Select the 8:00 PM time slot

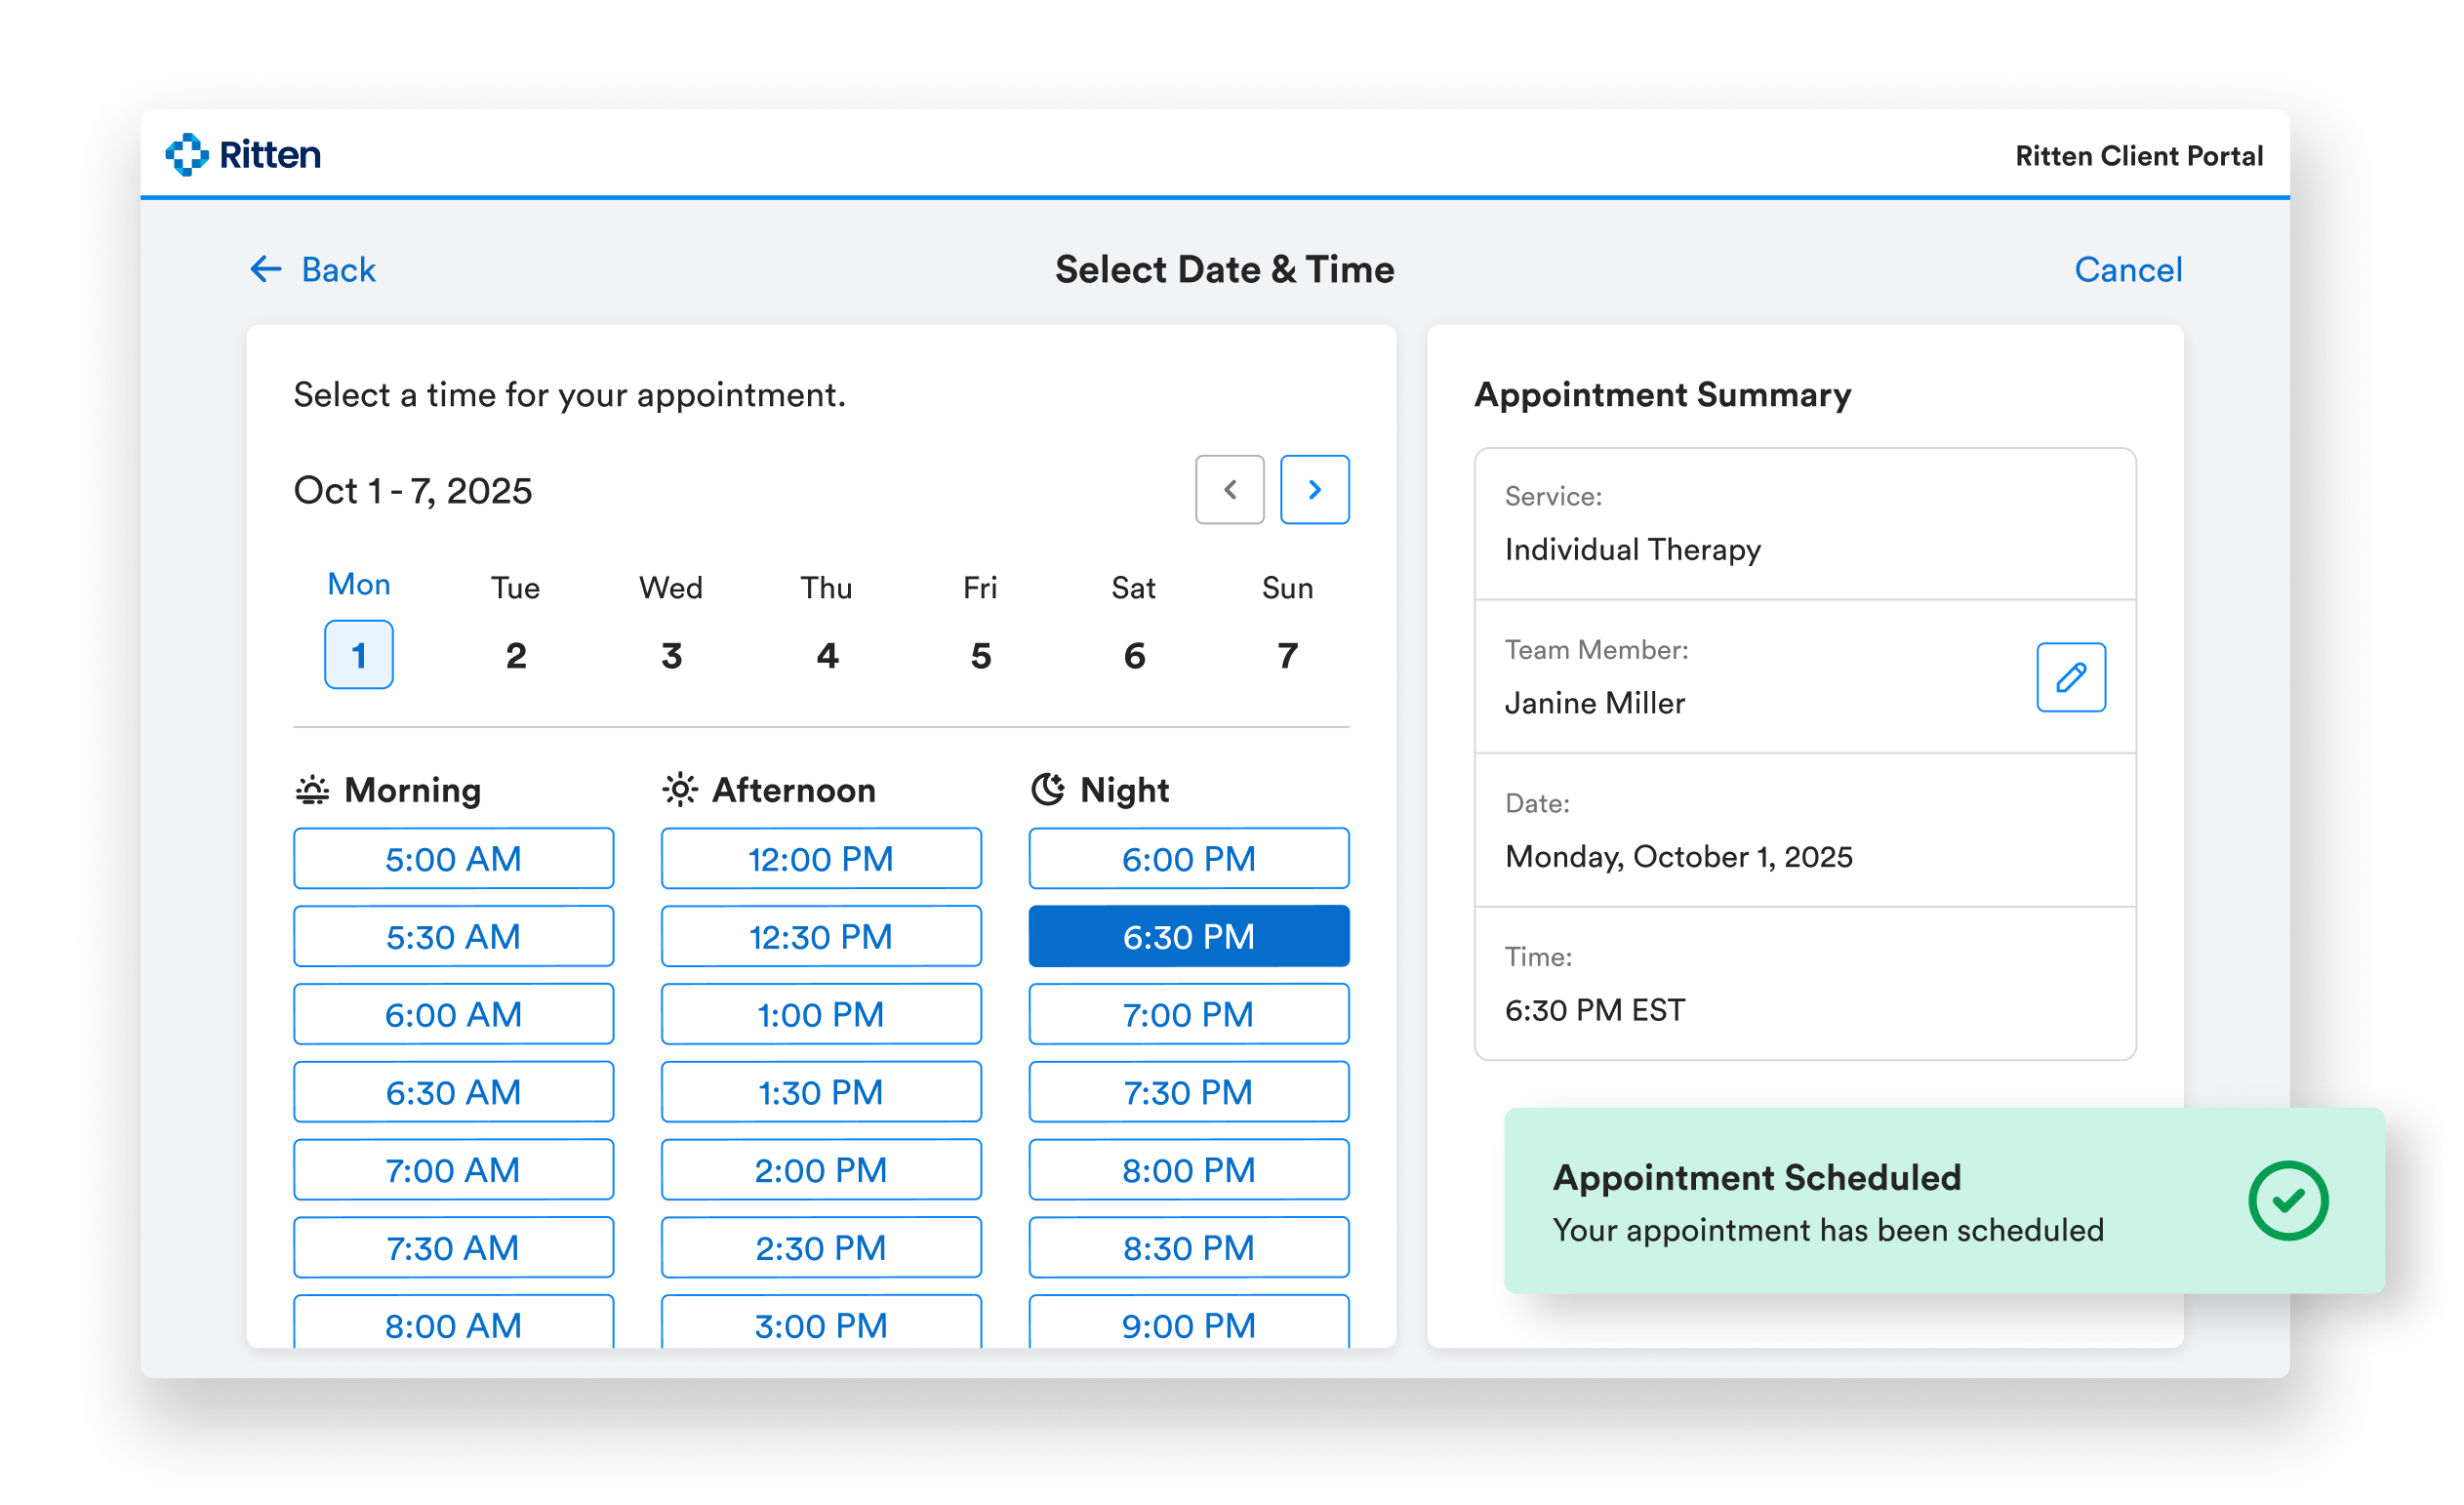(x=1188, y=1169)
